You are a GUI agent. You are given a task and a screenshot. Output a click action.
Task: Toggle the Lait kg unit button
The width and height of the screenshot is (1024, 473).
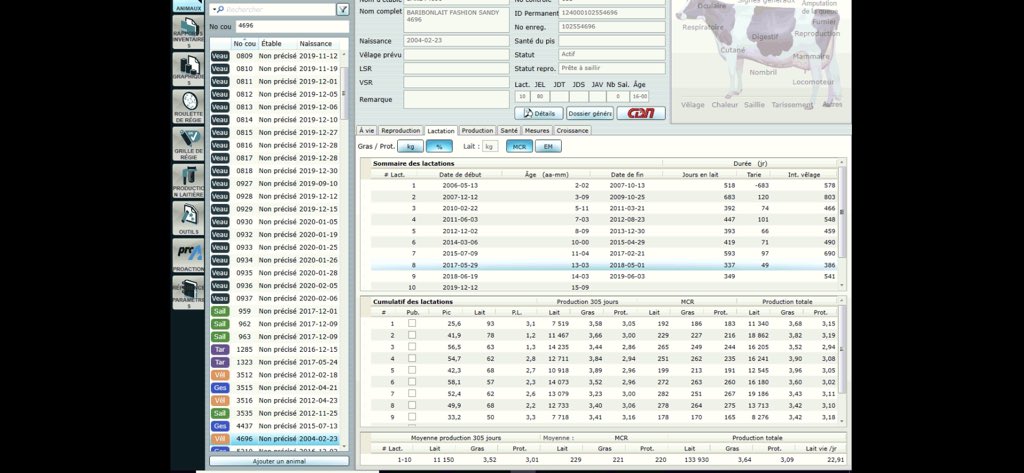pyautogui.click(x=490, y=147)
